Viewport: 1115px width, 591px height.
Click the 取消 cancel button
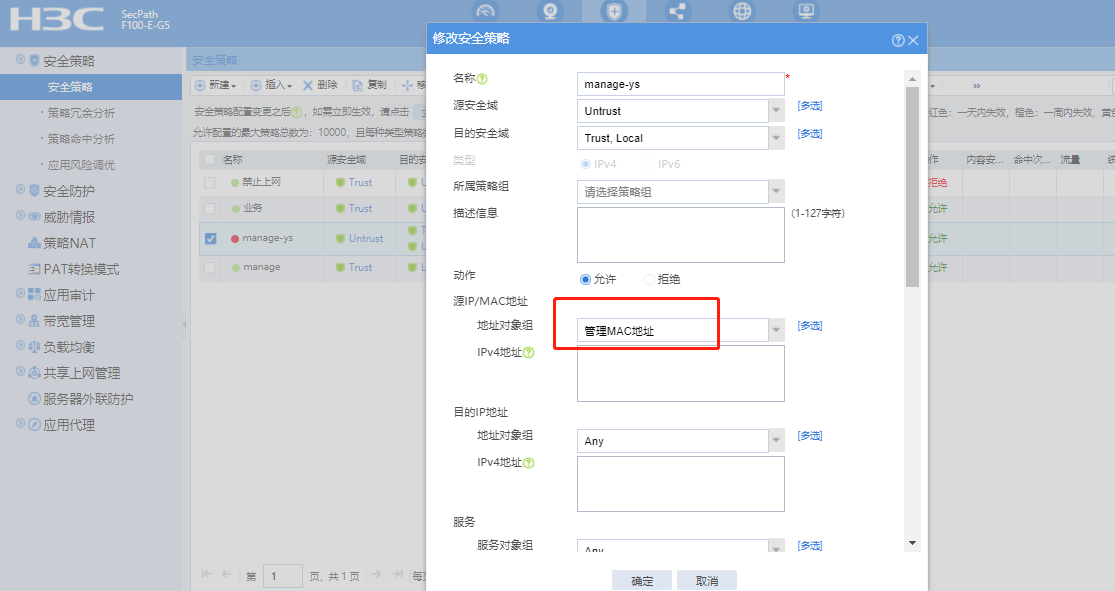707,580
